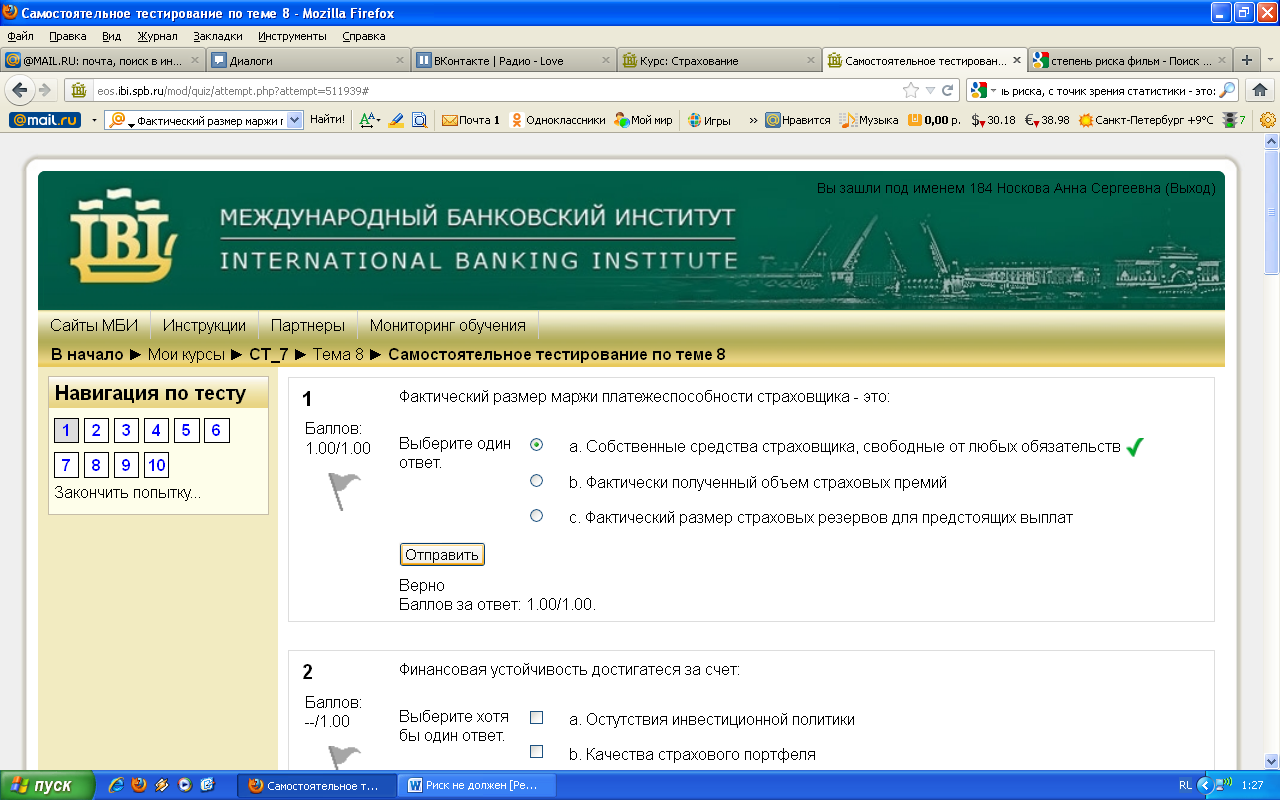Flag question 1 with the flag icon
Image resolution: width=1280 pixels, height=800 pixels.
(x=343, y=490)
